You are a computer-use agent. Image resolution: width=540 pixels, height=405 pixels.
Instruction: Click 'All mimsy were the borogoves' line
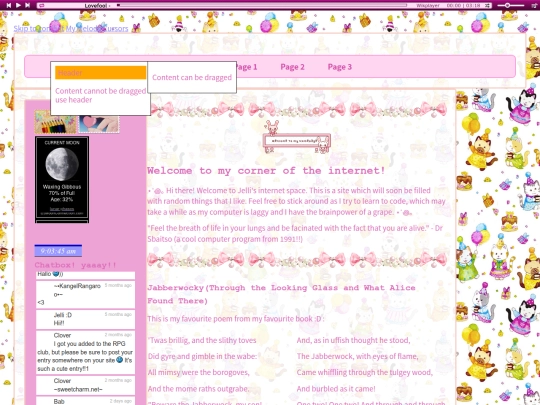[198, 373]
